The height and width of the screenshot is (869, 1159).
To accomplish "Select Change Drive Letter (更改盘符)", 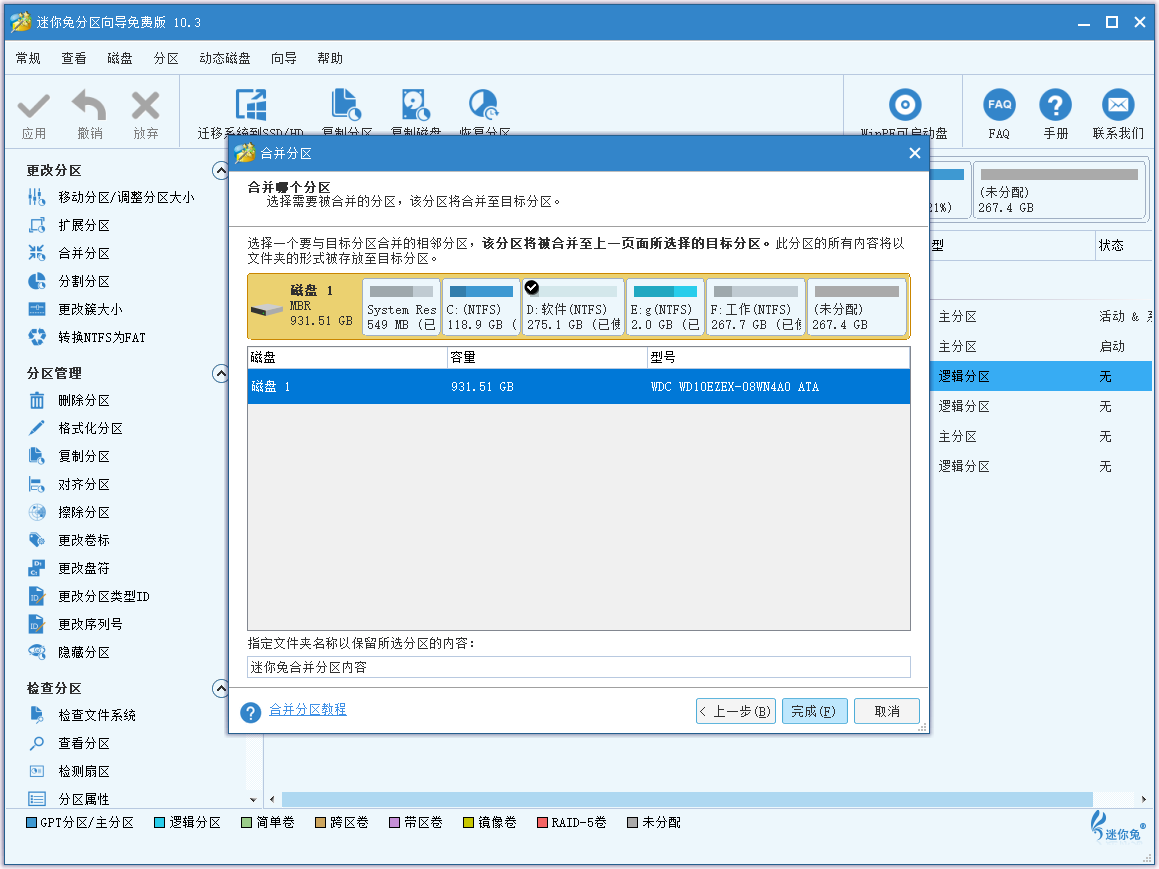I will pos(69,569).
